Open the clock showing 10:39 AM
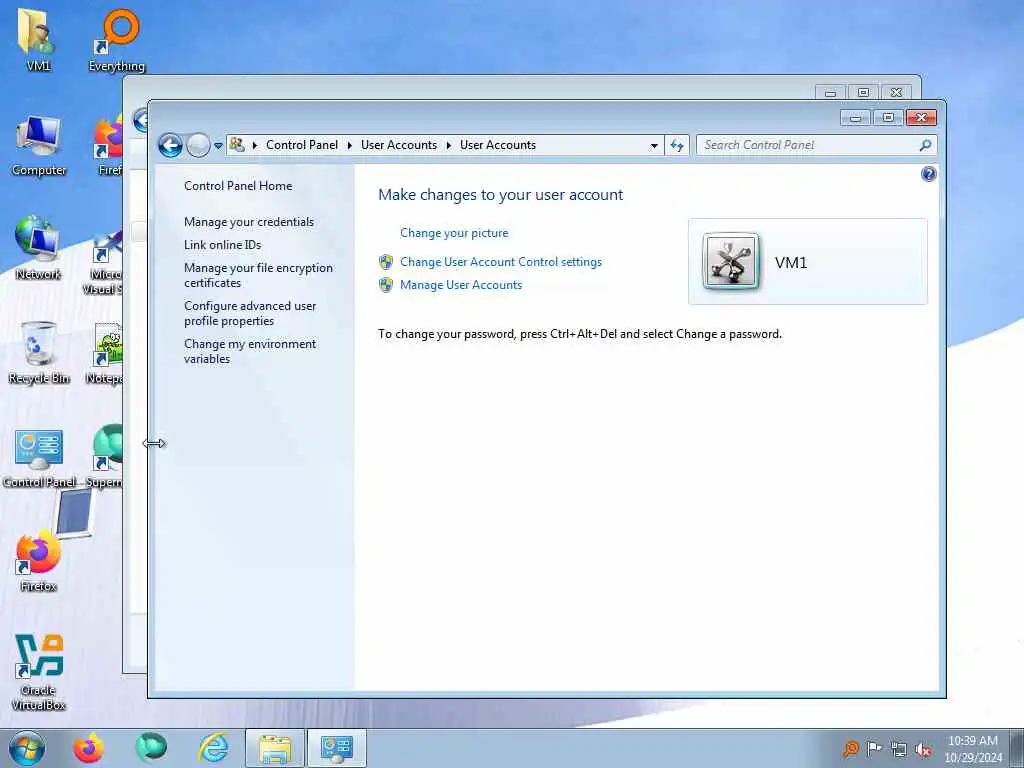Image resolution: width=1024 pixels, height=768 pixels. tap(972, 749)
